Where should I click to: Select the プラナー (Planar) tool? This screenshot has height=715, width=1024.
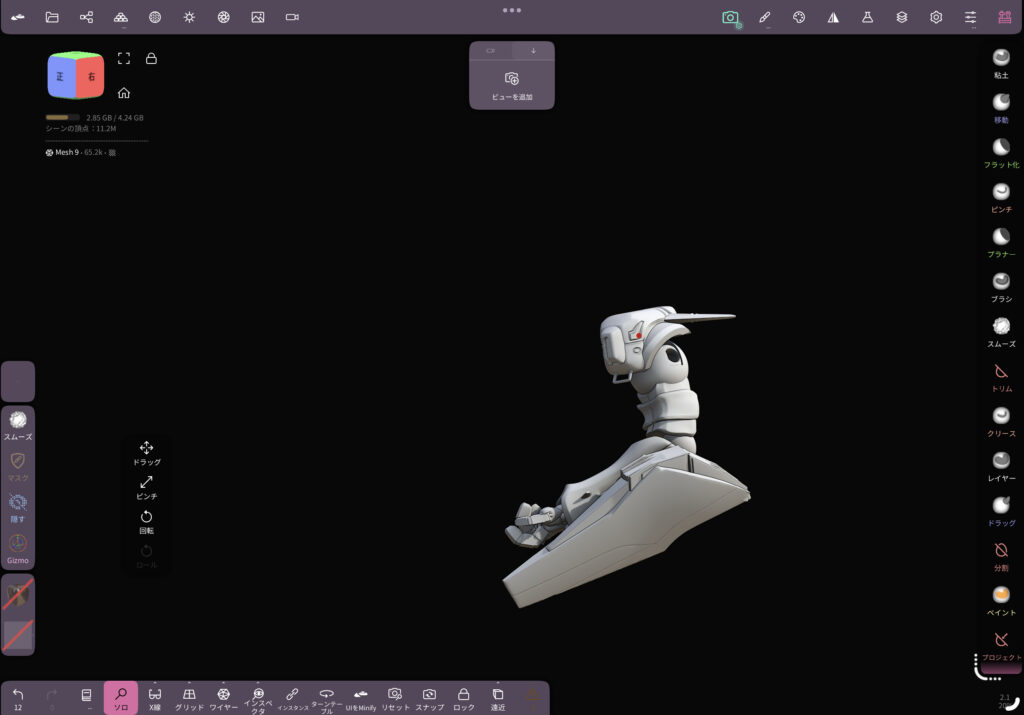tap(1000, 243)
